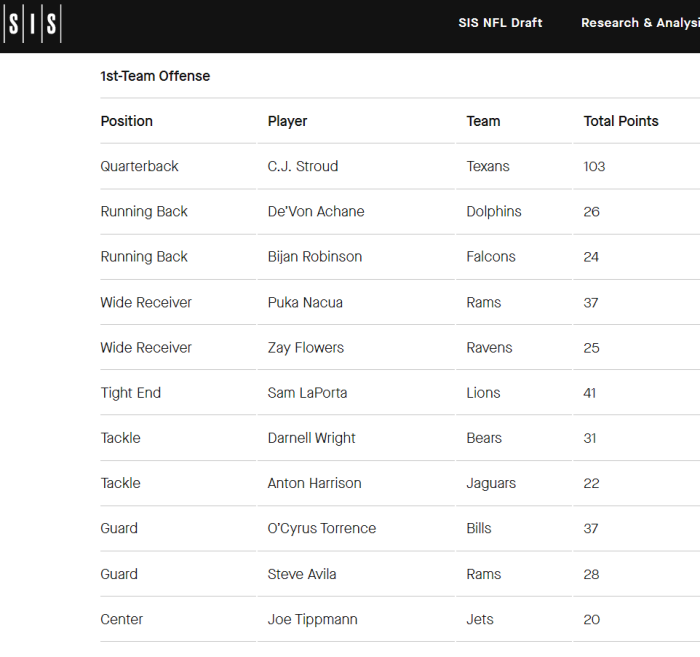Click the Position column header
This screenshot has height=657, width=700.
tap(127, 121)
